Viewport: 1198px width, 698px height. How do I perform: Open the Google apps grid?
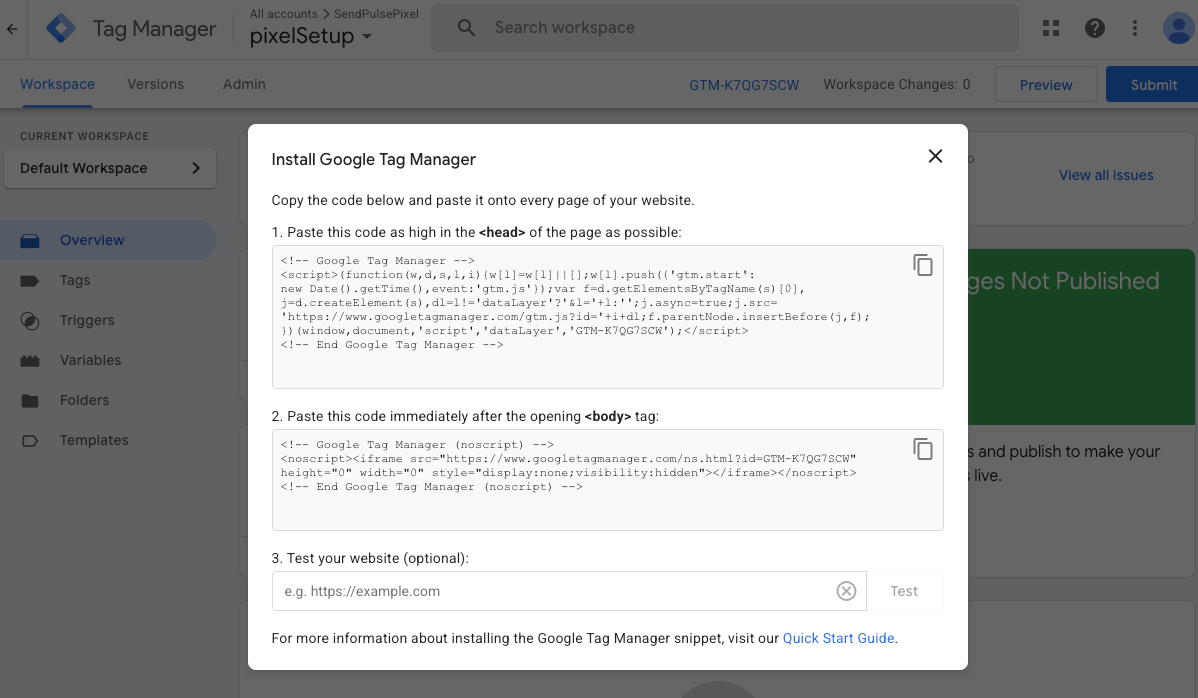1051,28
